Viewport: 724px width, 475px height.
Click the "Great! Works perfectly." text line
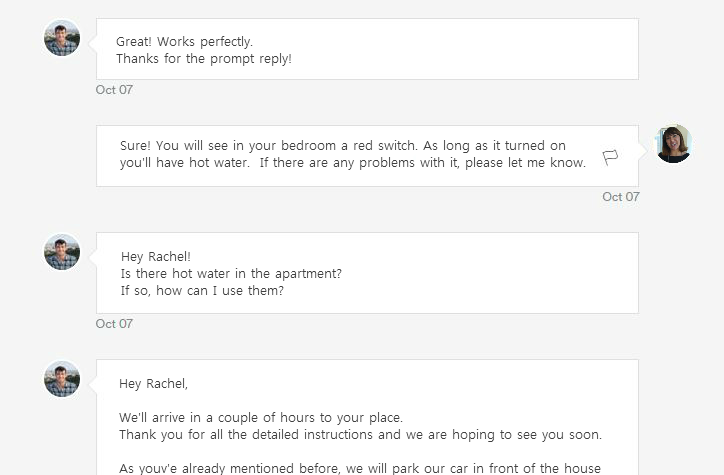tap(184, 42)
